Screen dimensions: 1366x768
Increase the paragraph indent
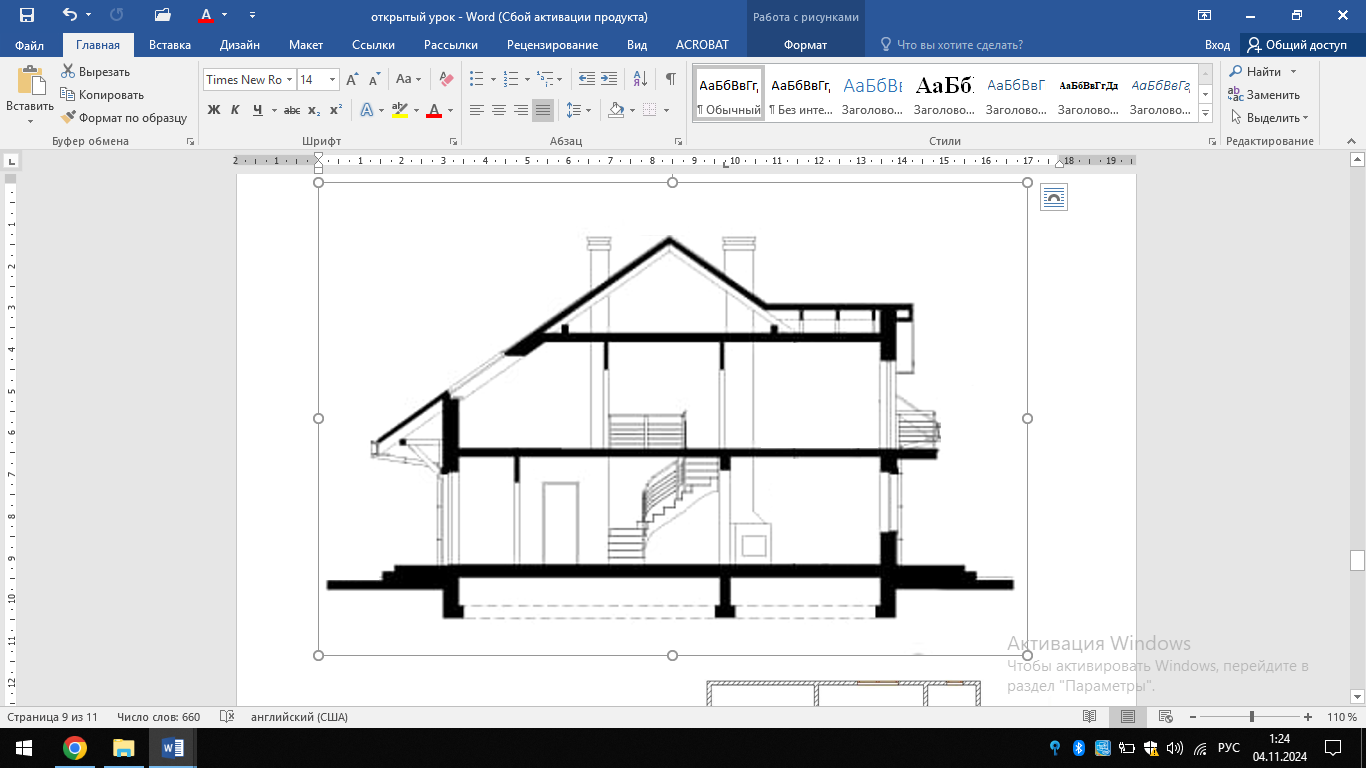(x=610, y=79)
